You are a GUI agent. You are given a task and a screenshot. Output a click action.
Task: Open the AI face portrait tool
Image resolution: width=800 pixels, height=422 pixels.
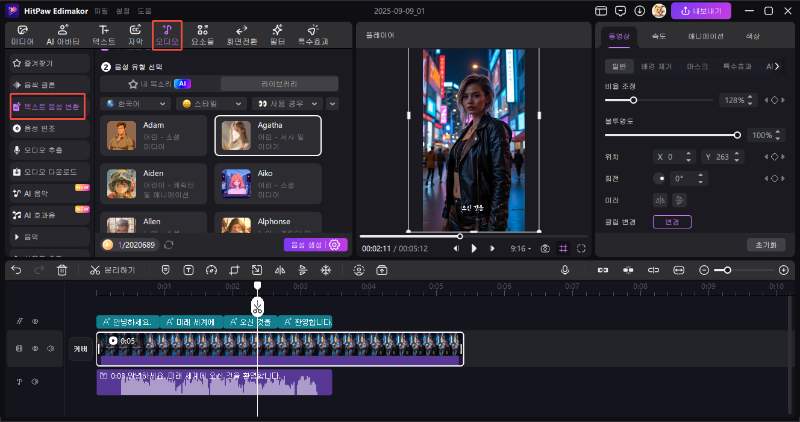click(359, 270)
